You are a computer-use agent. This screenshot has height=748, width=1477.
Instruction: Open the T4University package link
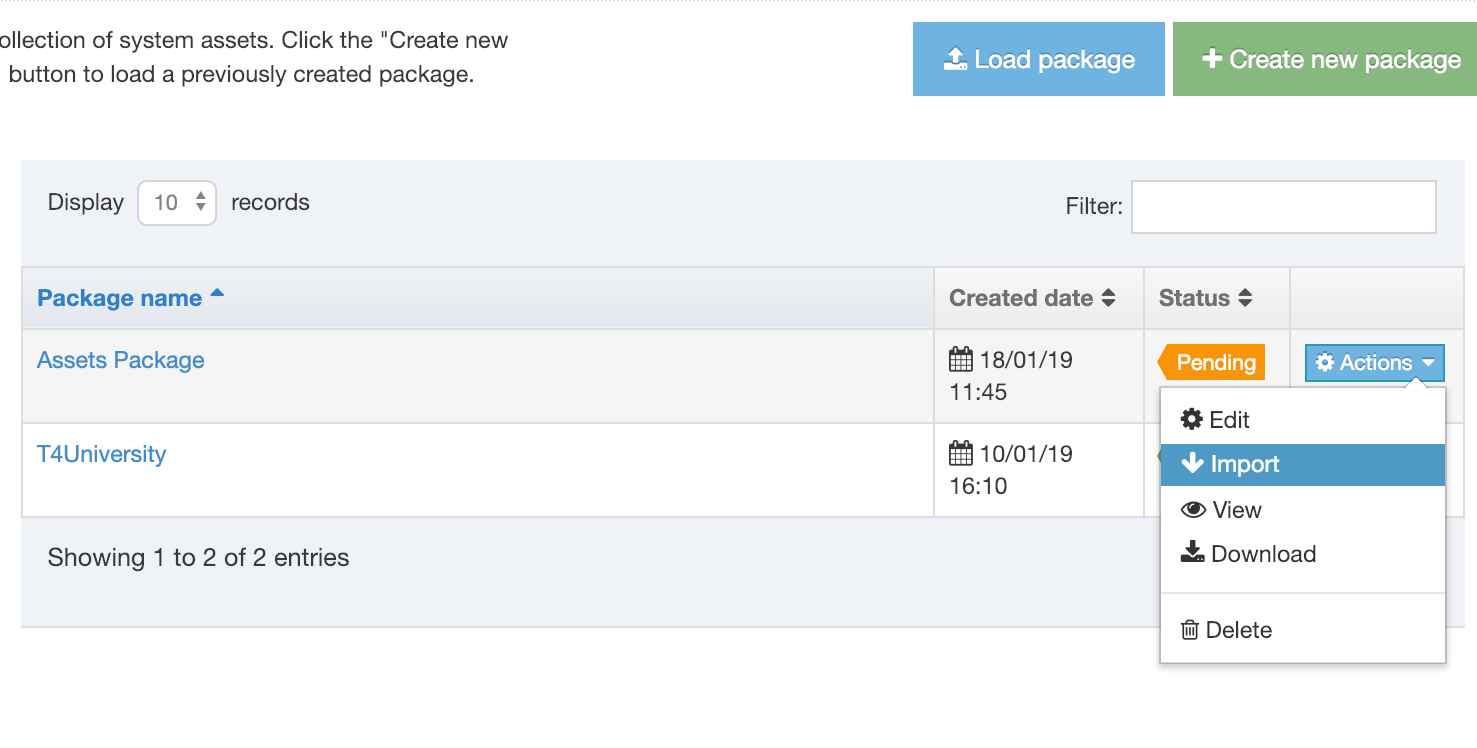(102, 454)
